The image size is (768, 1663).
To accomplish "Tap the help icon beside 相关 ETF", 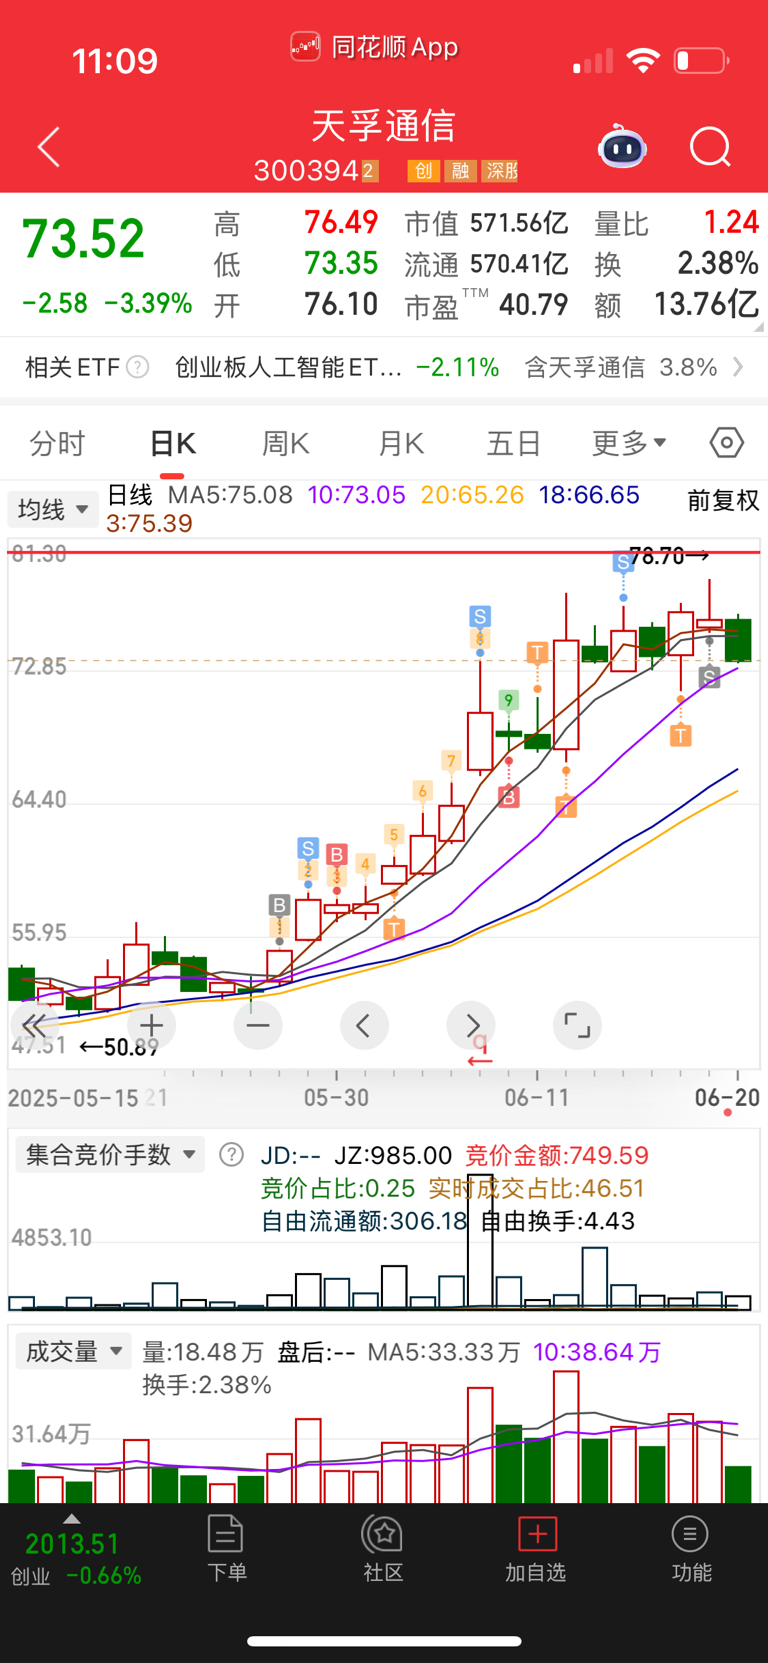I will coord(138,367).
